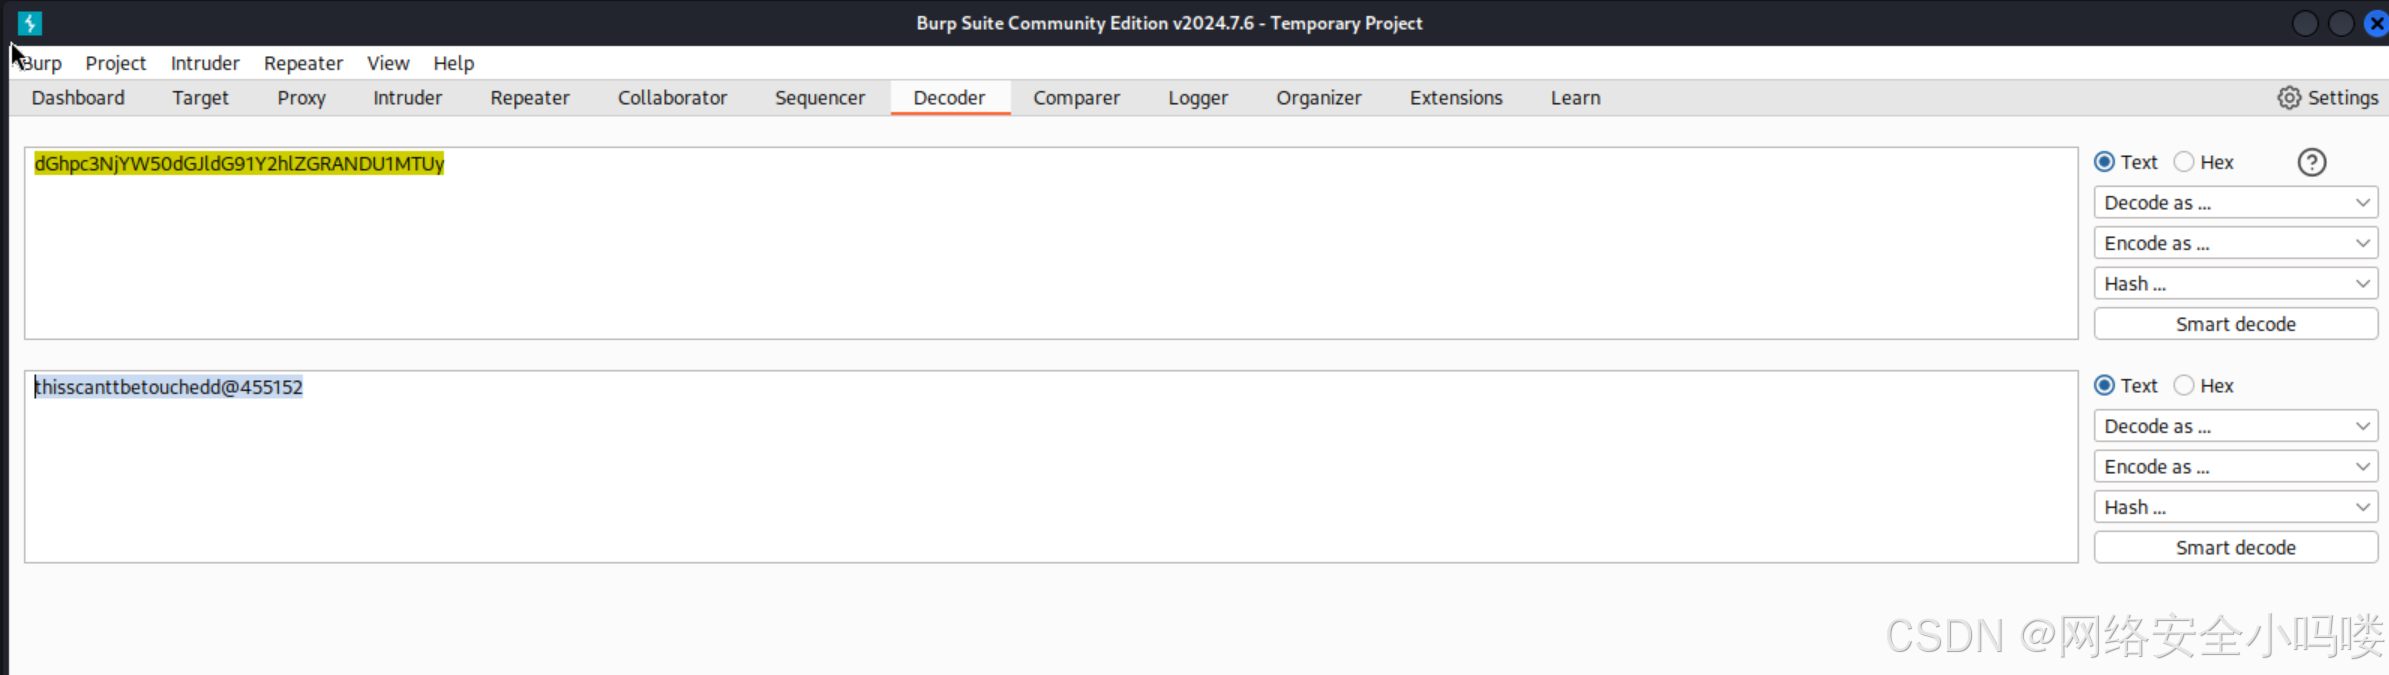The height and width of the screenshot is (675, 2389).
Task: Switch to the Intruder tab
Action: click(407, 98)
